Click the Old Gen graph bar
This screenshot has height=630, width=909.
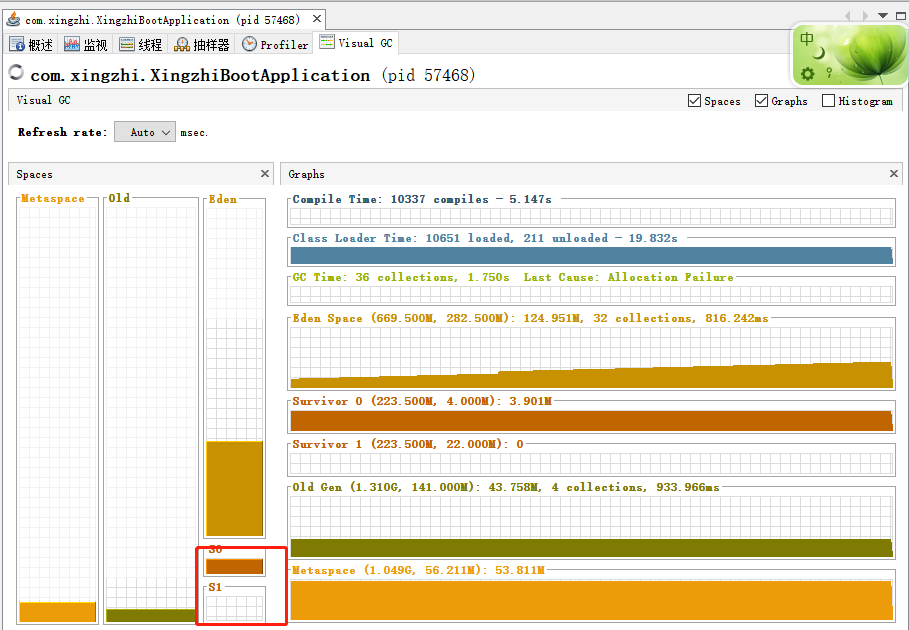(x=591, y=548)
